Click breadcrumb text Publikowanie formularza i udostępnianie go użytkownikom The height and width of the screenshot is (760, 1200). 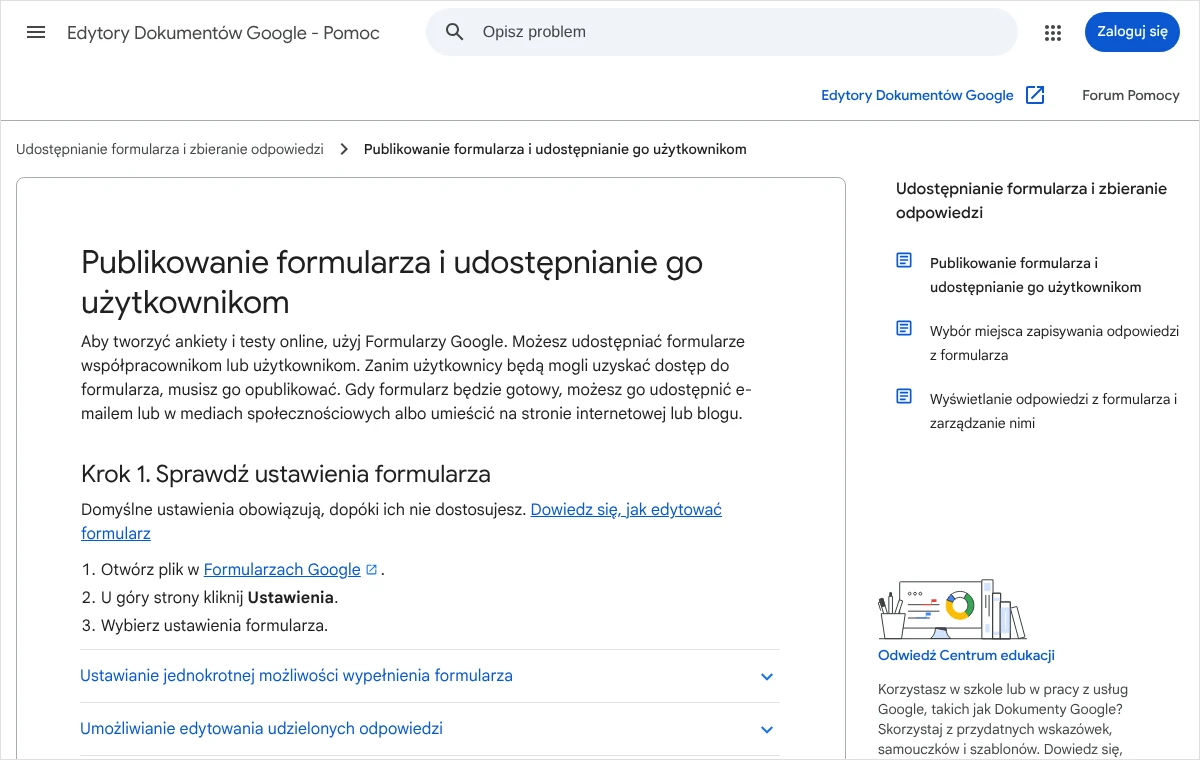coord(555,149)
